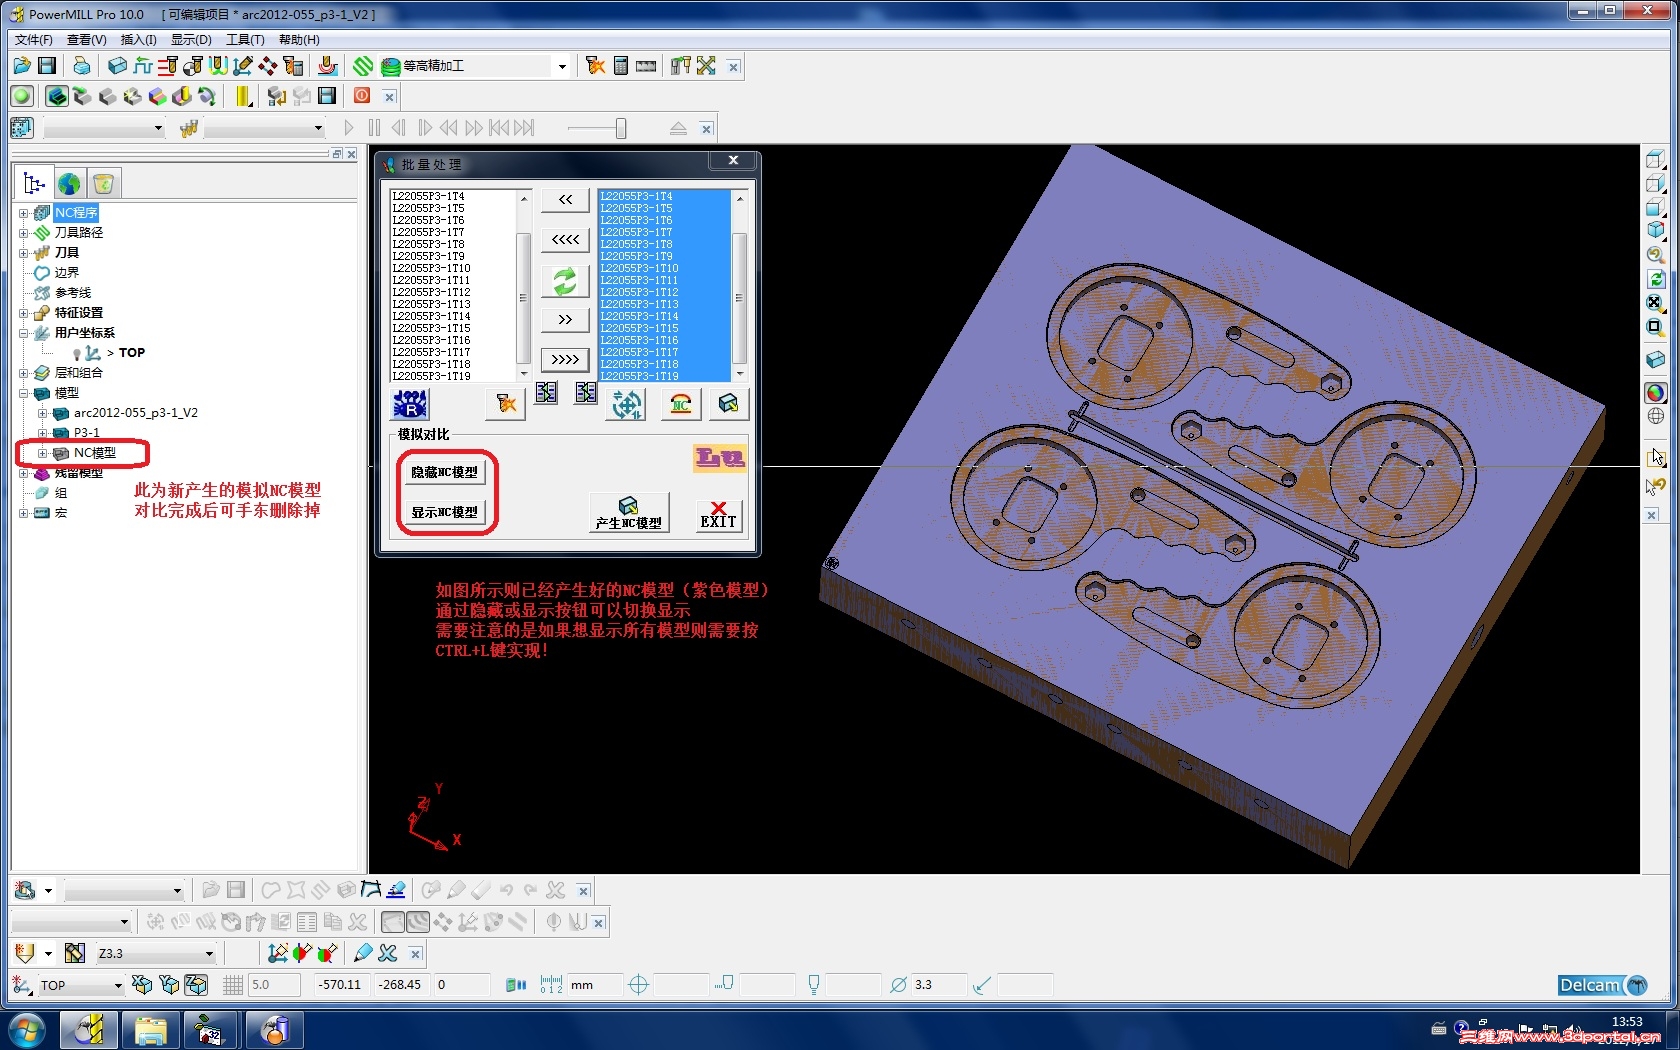Expand the 刀具路径 tree node
The width and height of the screenshot is (1680, 1050).
pos(23,233)
